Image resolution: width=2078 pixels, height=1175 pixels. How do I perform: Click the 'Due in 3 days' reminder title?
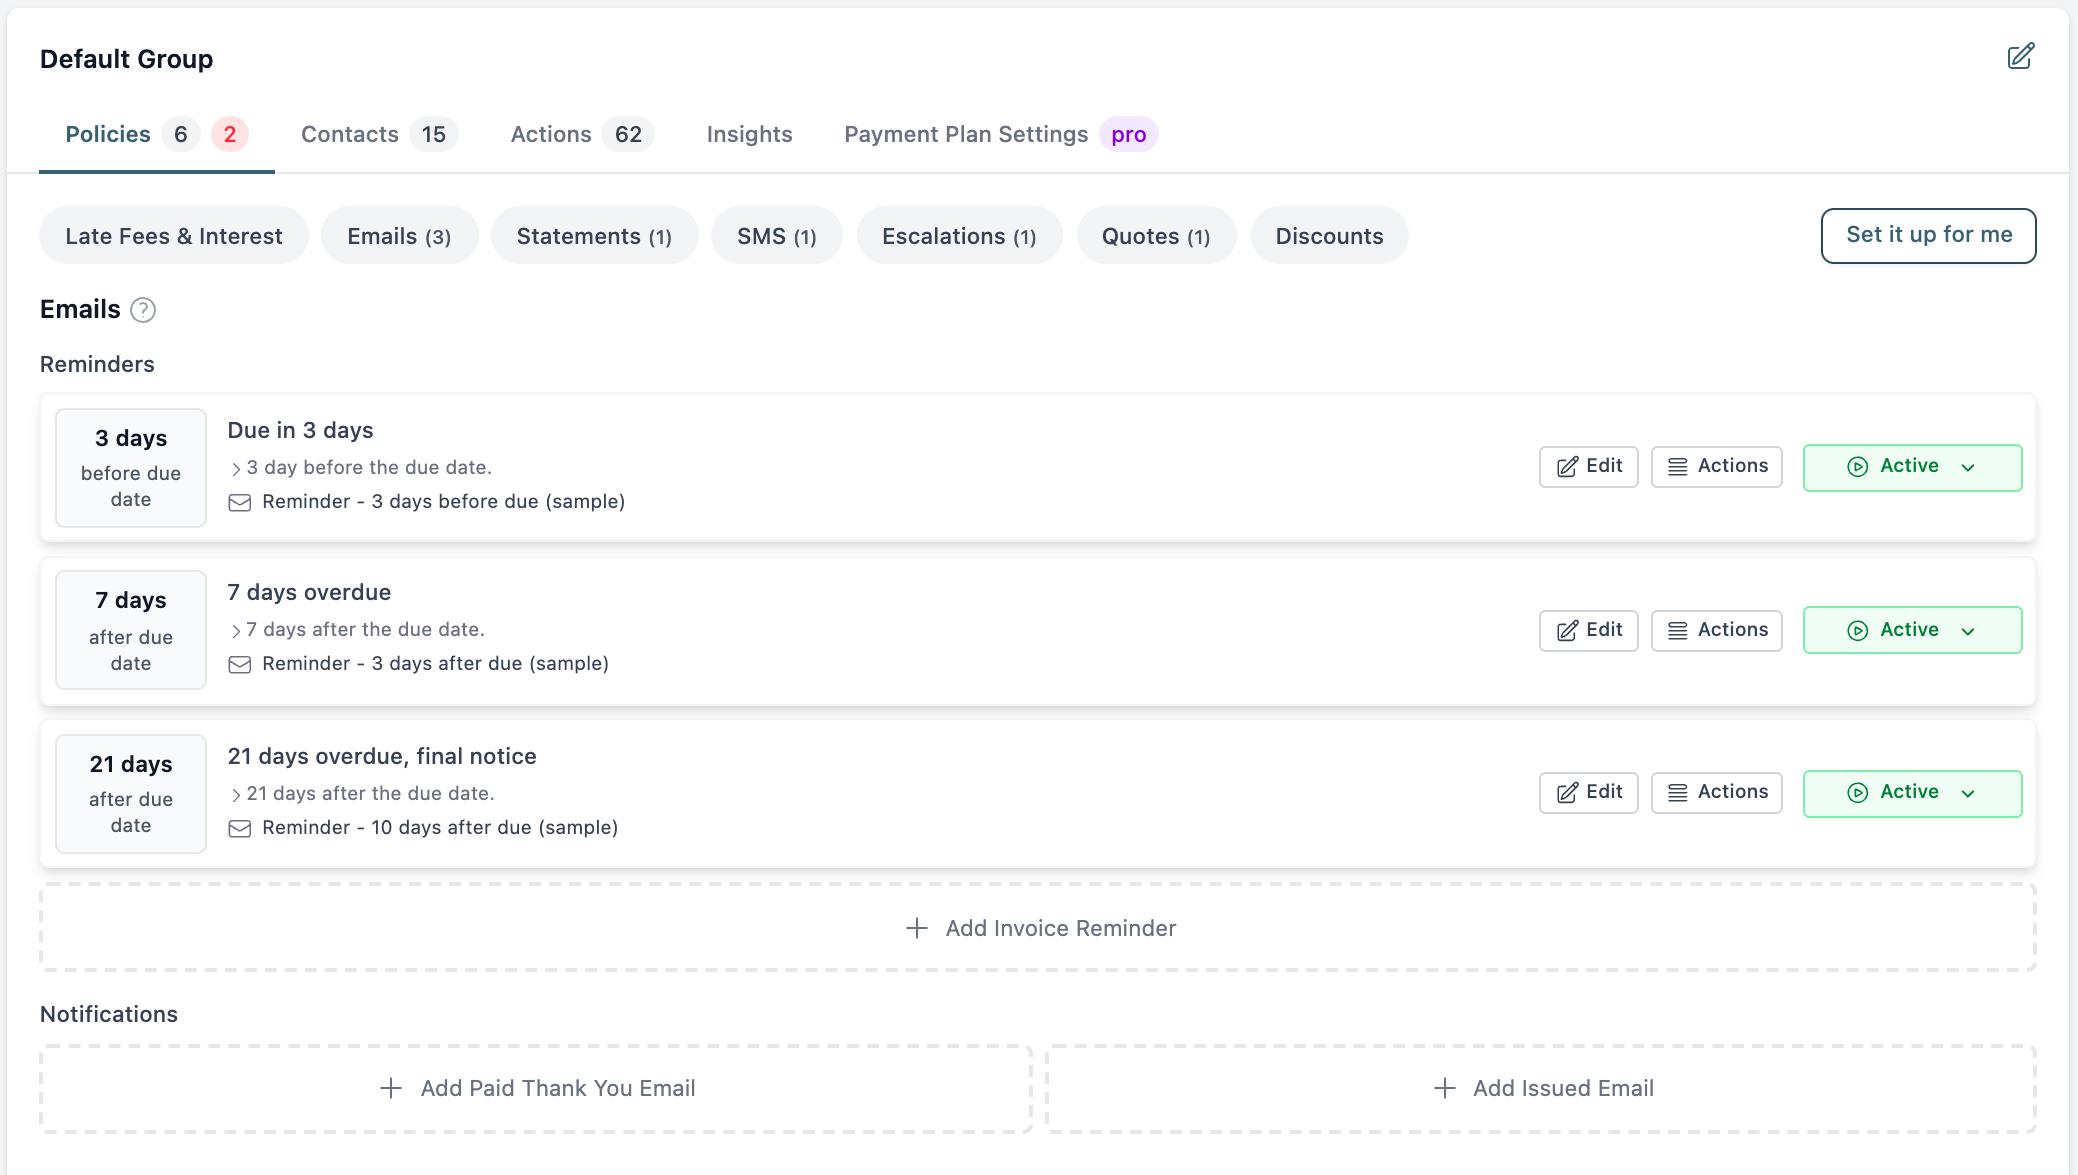[300, 430]
